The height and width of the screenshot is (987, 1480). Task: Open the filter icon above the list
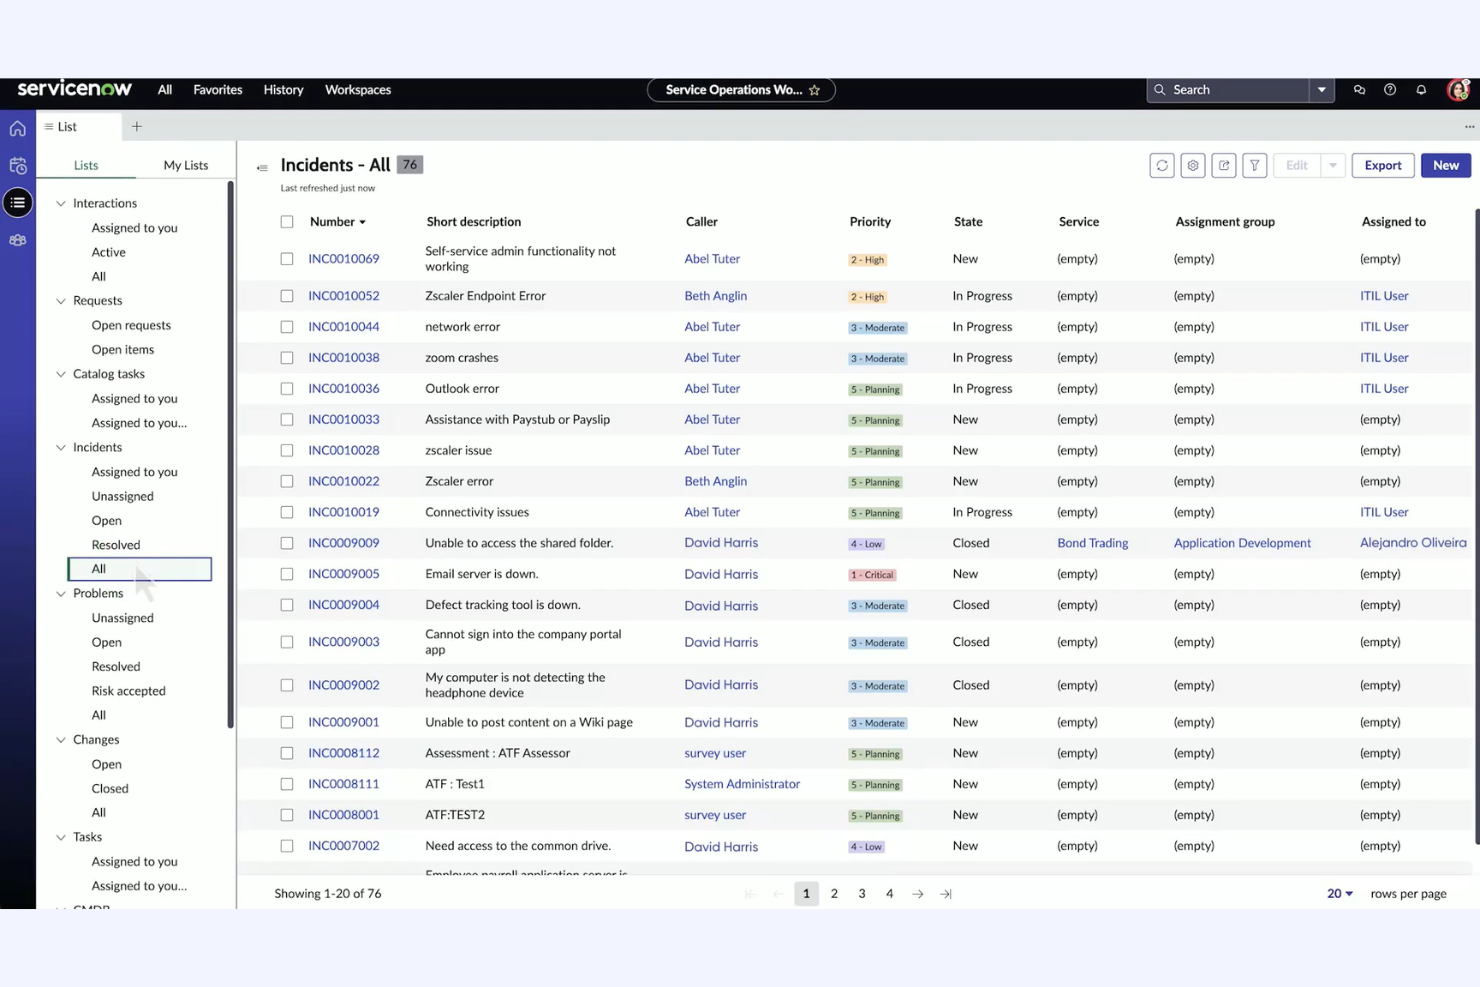[1254, 165]
